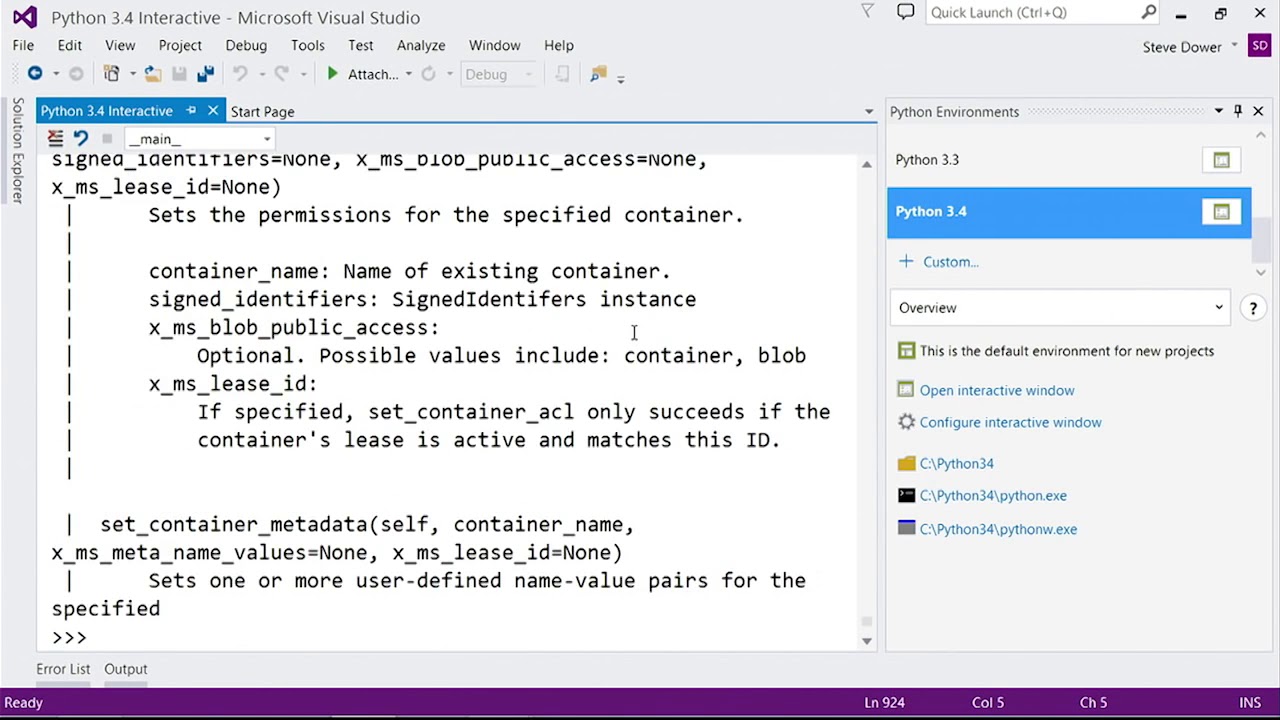Open the Attach dropdown arrow
The image size is (1280, 720).
coord(408,74)
